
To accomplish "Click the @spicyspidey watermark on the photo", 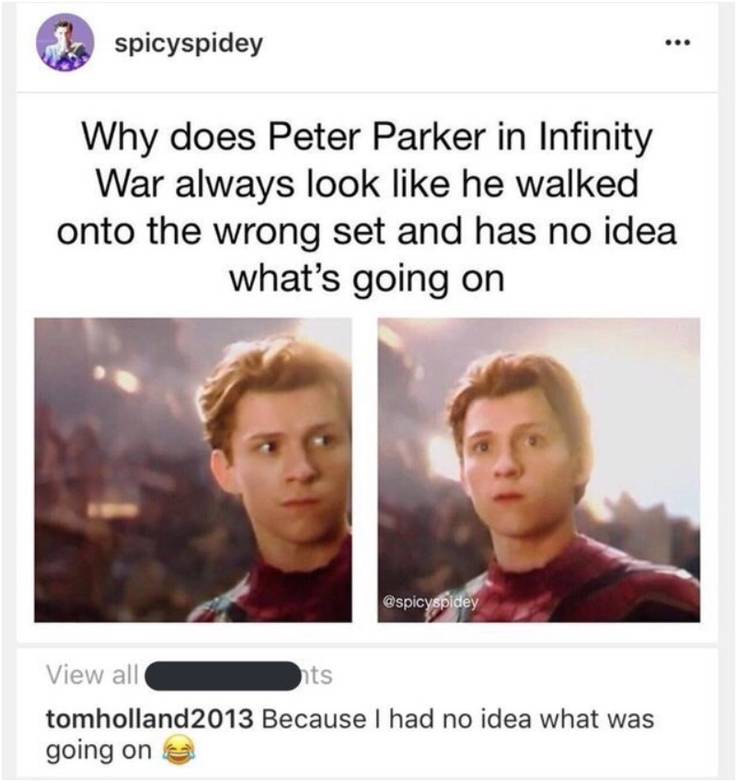I will pyautogui.click(x=431, y=602).
